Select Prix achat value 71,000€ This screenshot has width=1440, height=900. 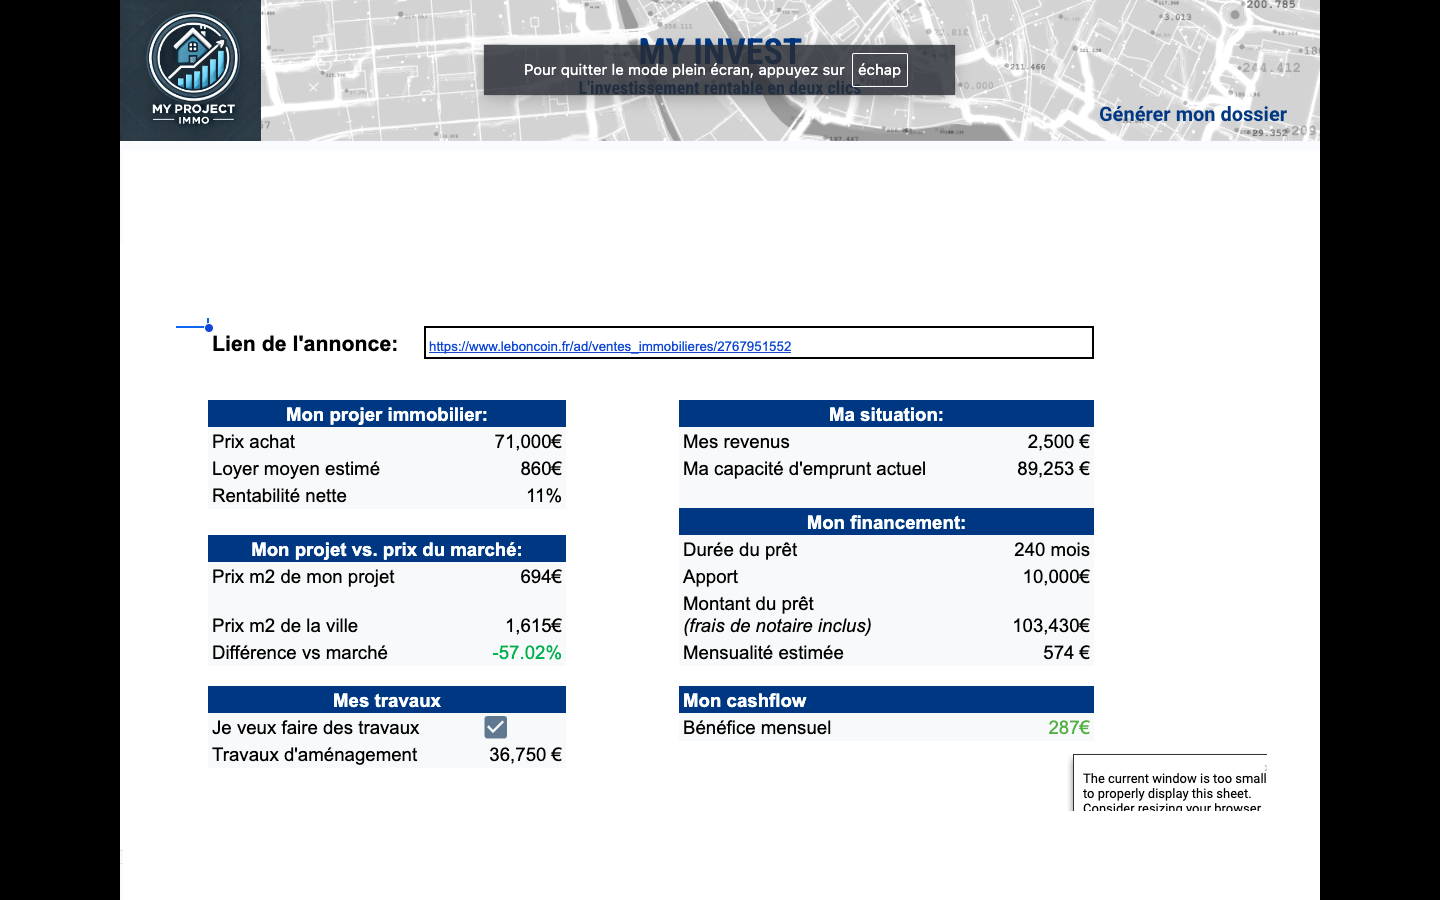(x=528, y=441)
